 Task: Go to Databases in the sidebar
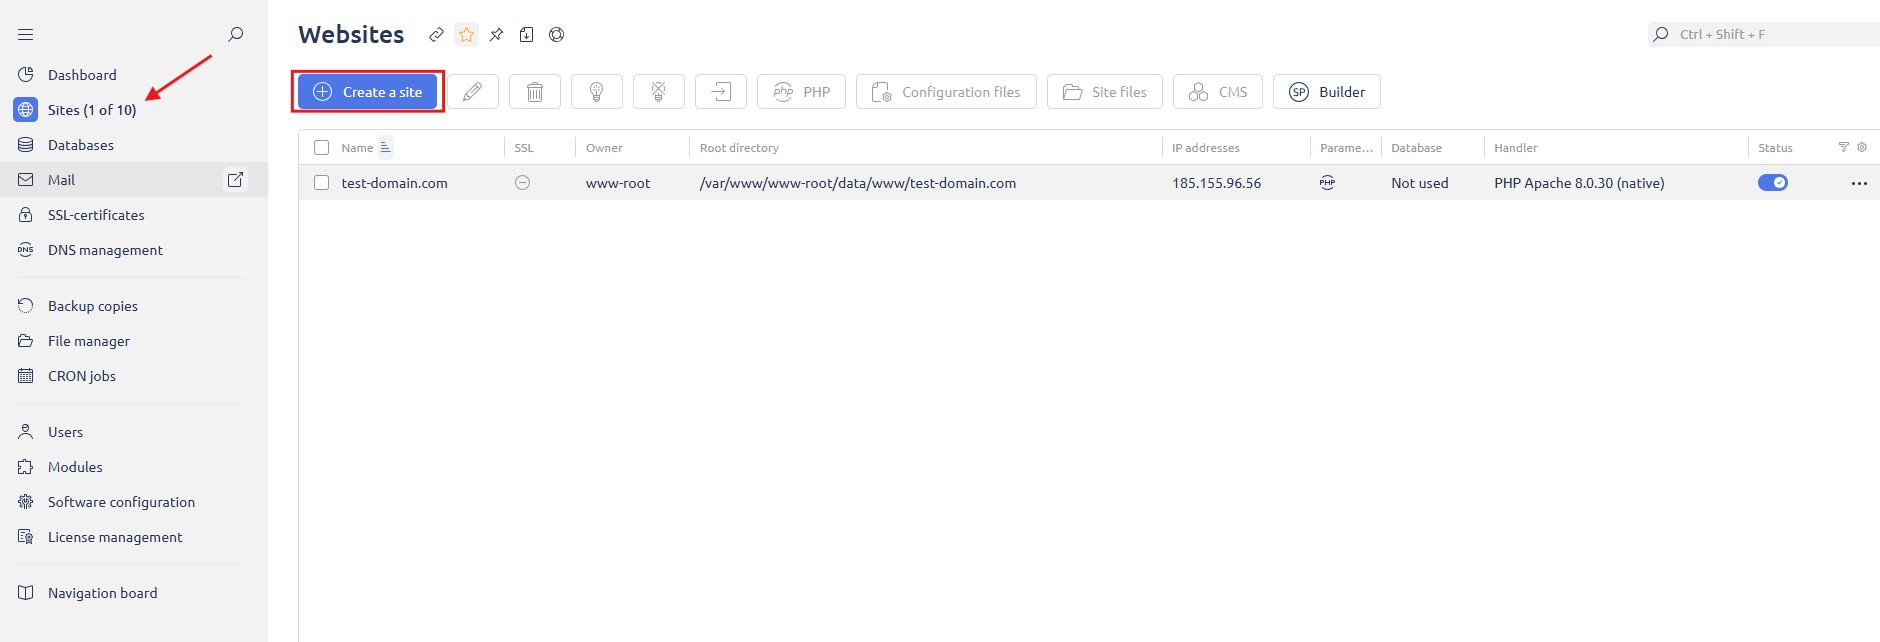(81, 145)
